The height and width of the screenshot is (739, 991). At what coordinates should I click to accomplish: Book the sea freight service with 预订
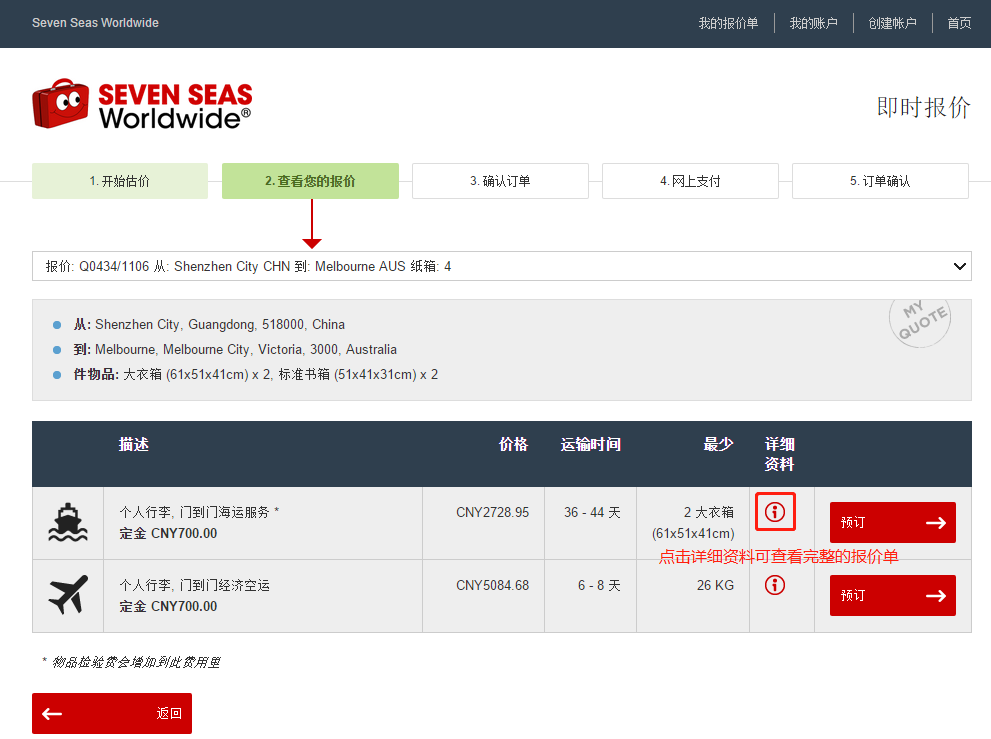(x=892, y=522)
